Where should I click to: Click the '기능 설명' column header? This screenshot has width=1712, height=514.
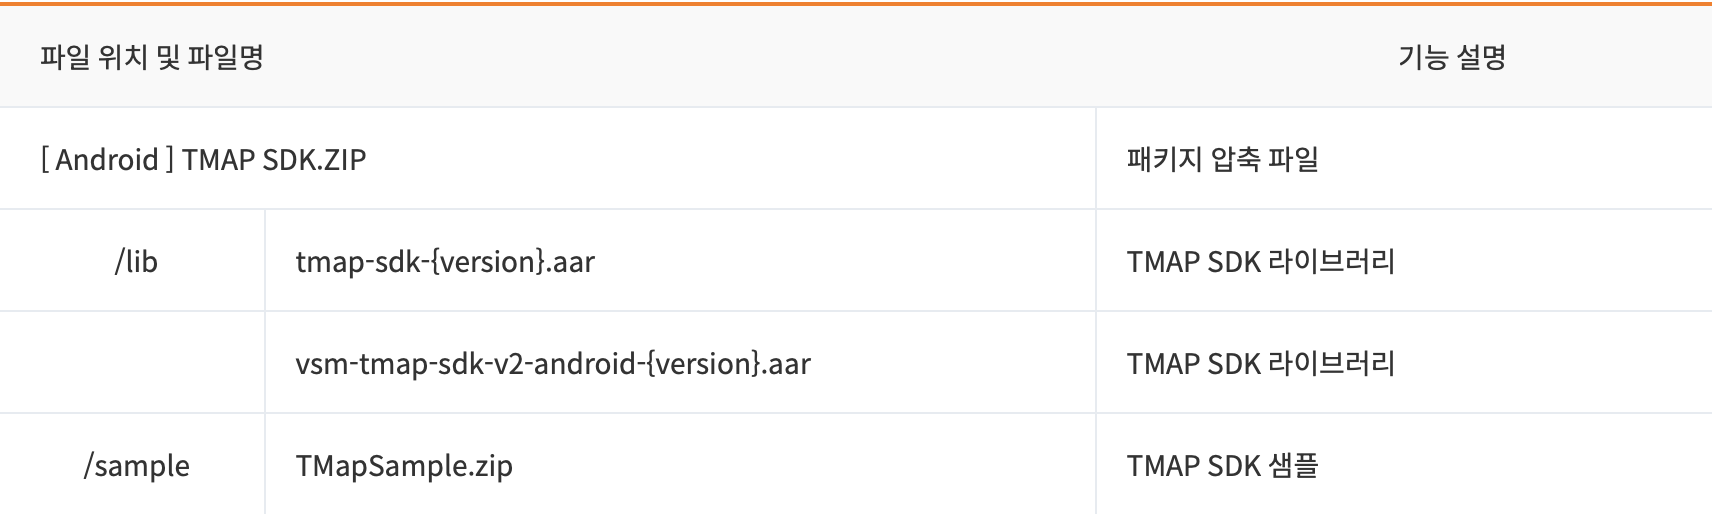tap(1452, 57)
